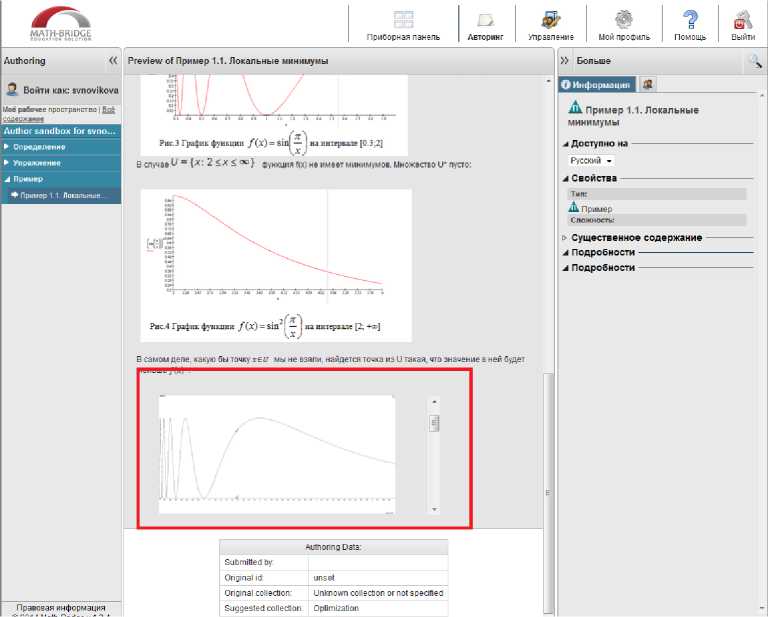Click the example icon next to right-panel title
Screen dimensions: 768x617
pyautogui.click(x=575, y=107)
